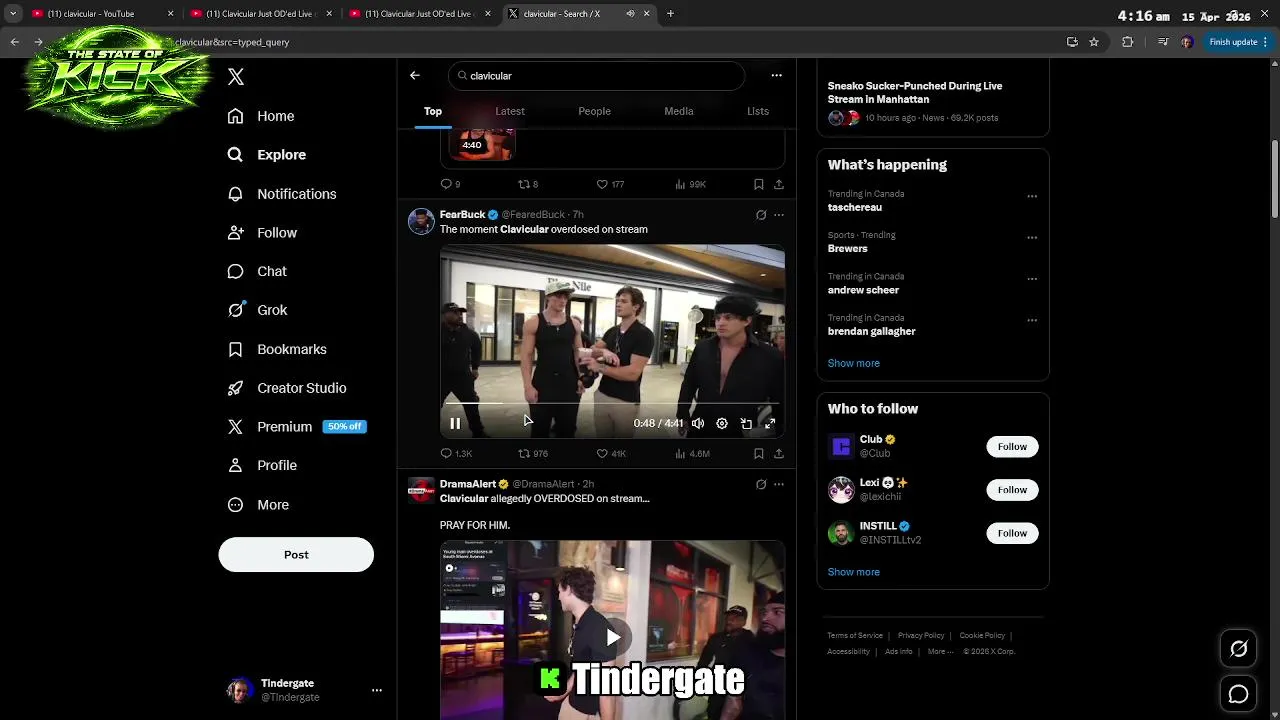The height and width of the screenshot is (720, 1280).
Task: View FearBuck post analytics 4.6M
Action: [x=692, y=454]
